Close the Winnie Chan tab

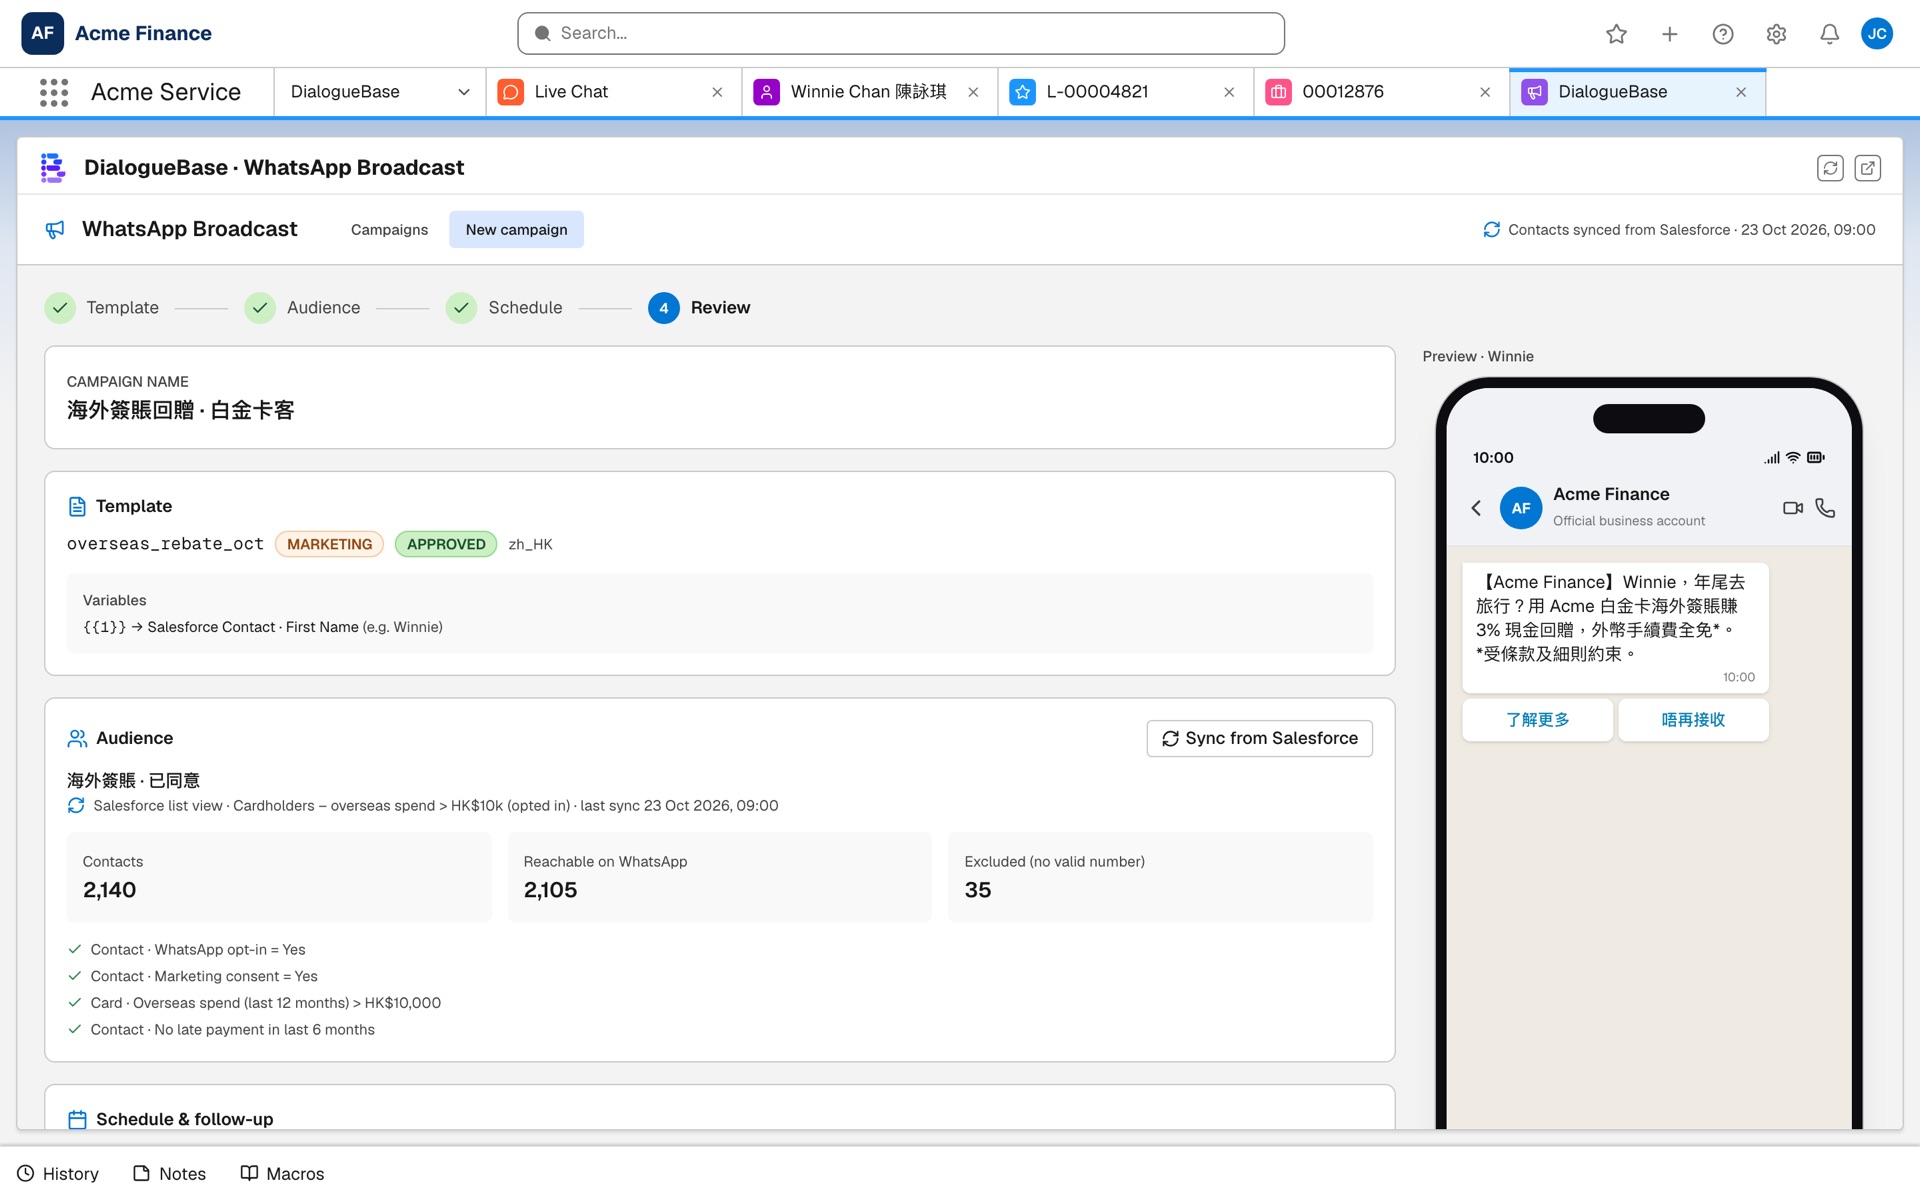click(973, 92)
